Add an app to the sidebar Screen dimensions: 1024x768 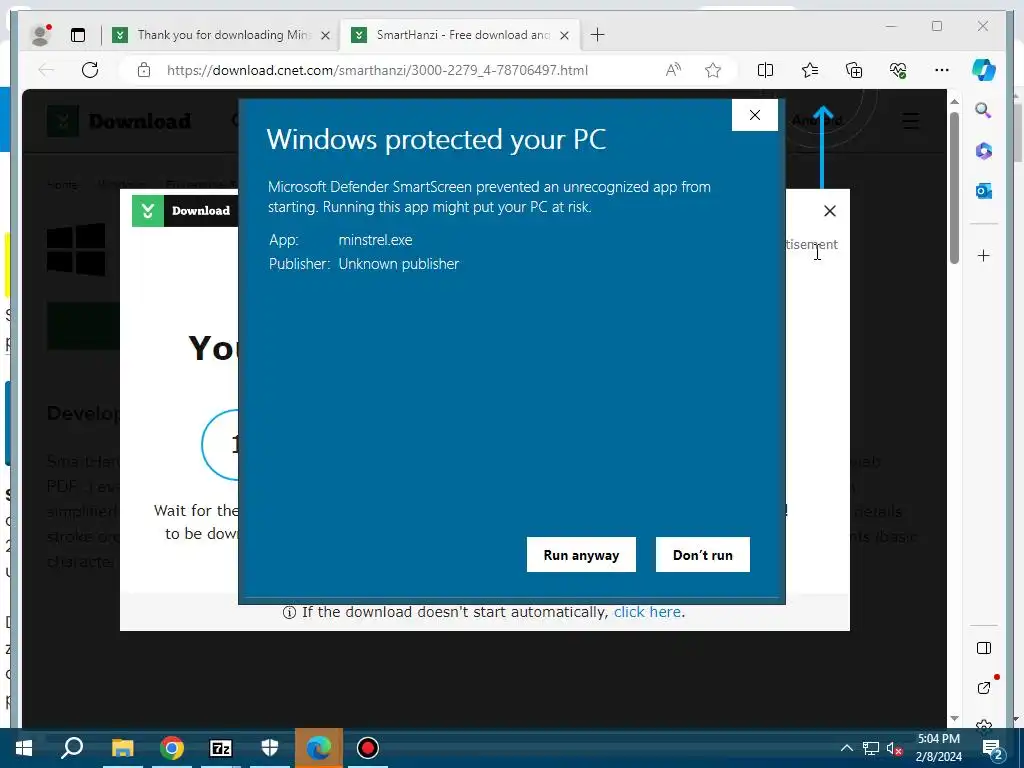(x=984, y=255)
